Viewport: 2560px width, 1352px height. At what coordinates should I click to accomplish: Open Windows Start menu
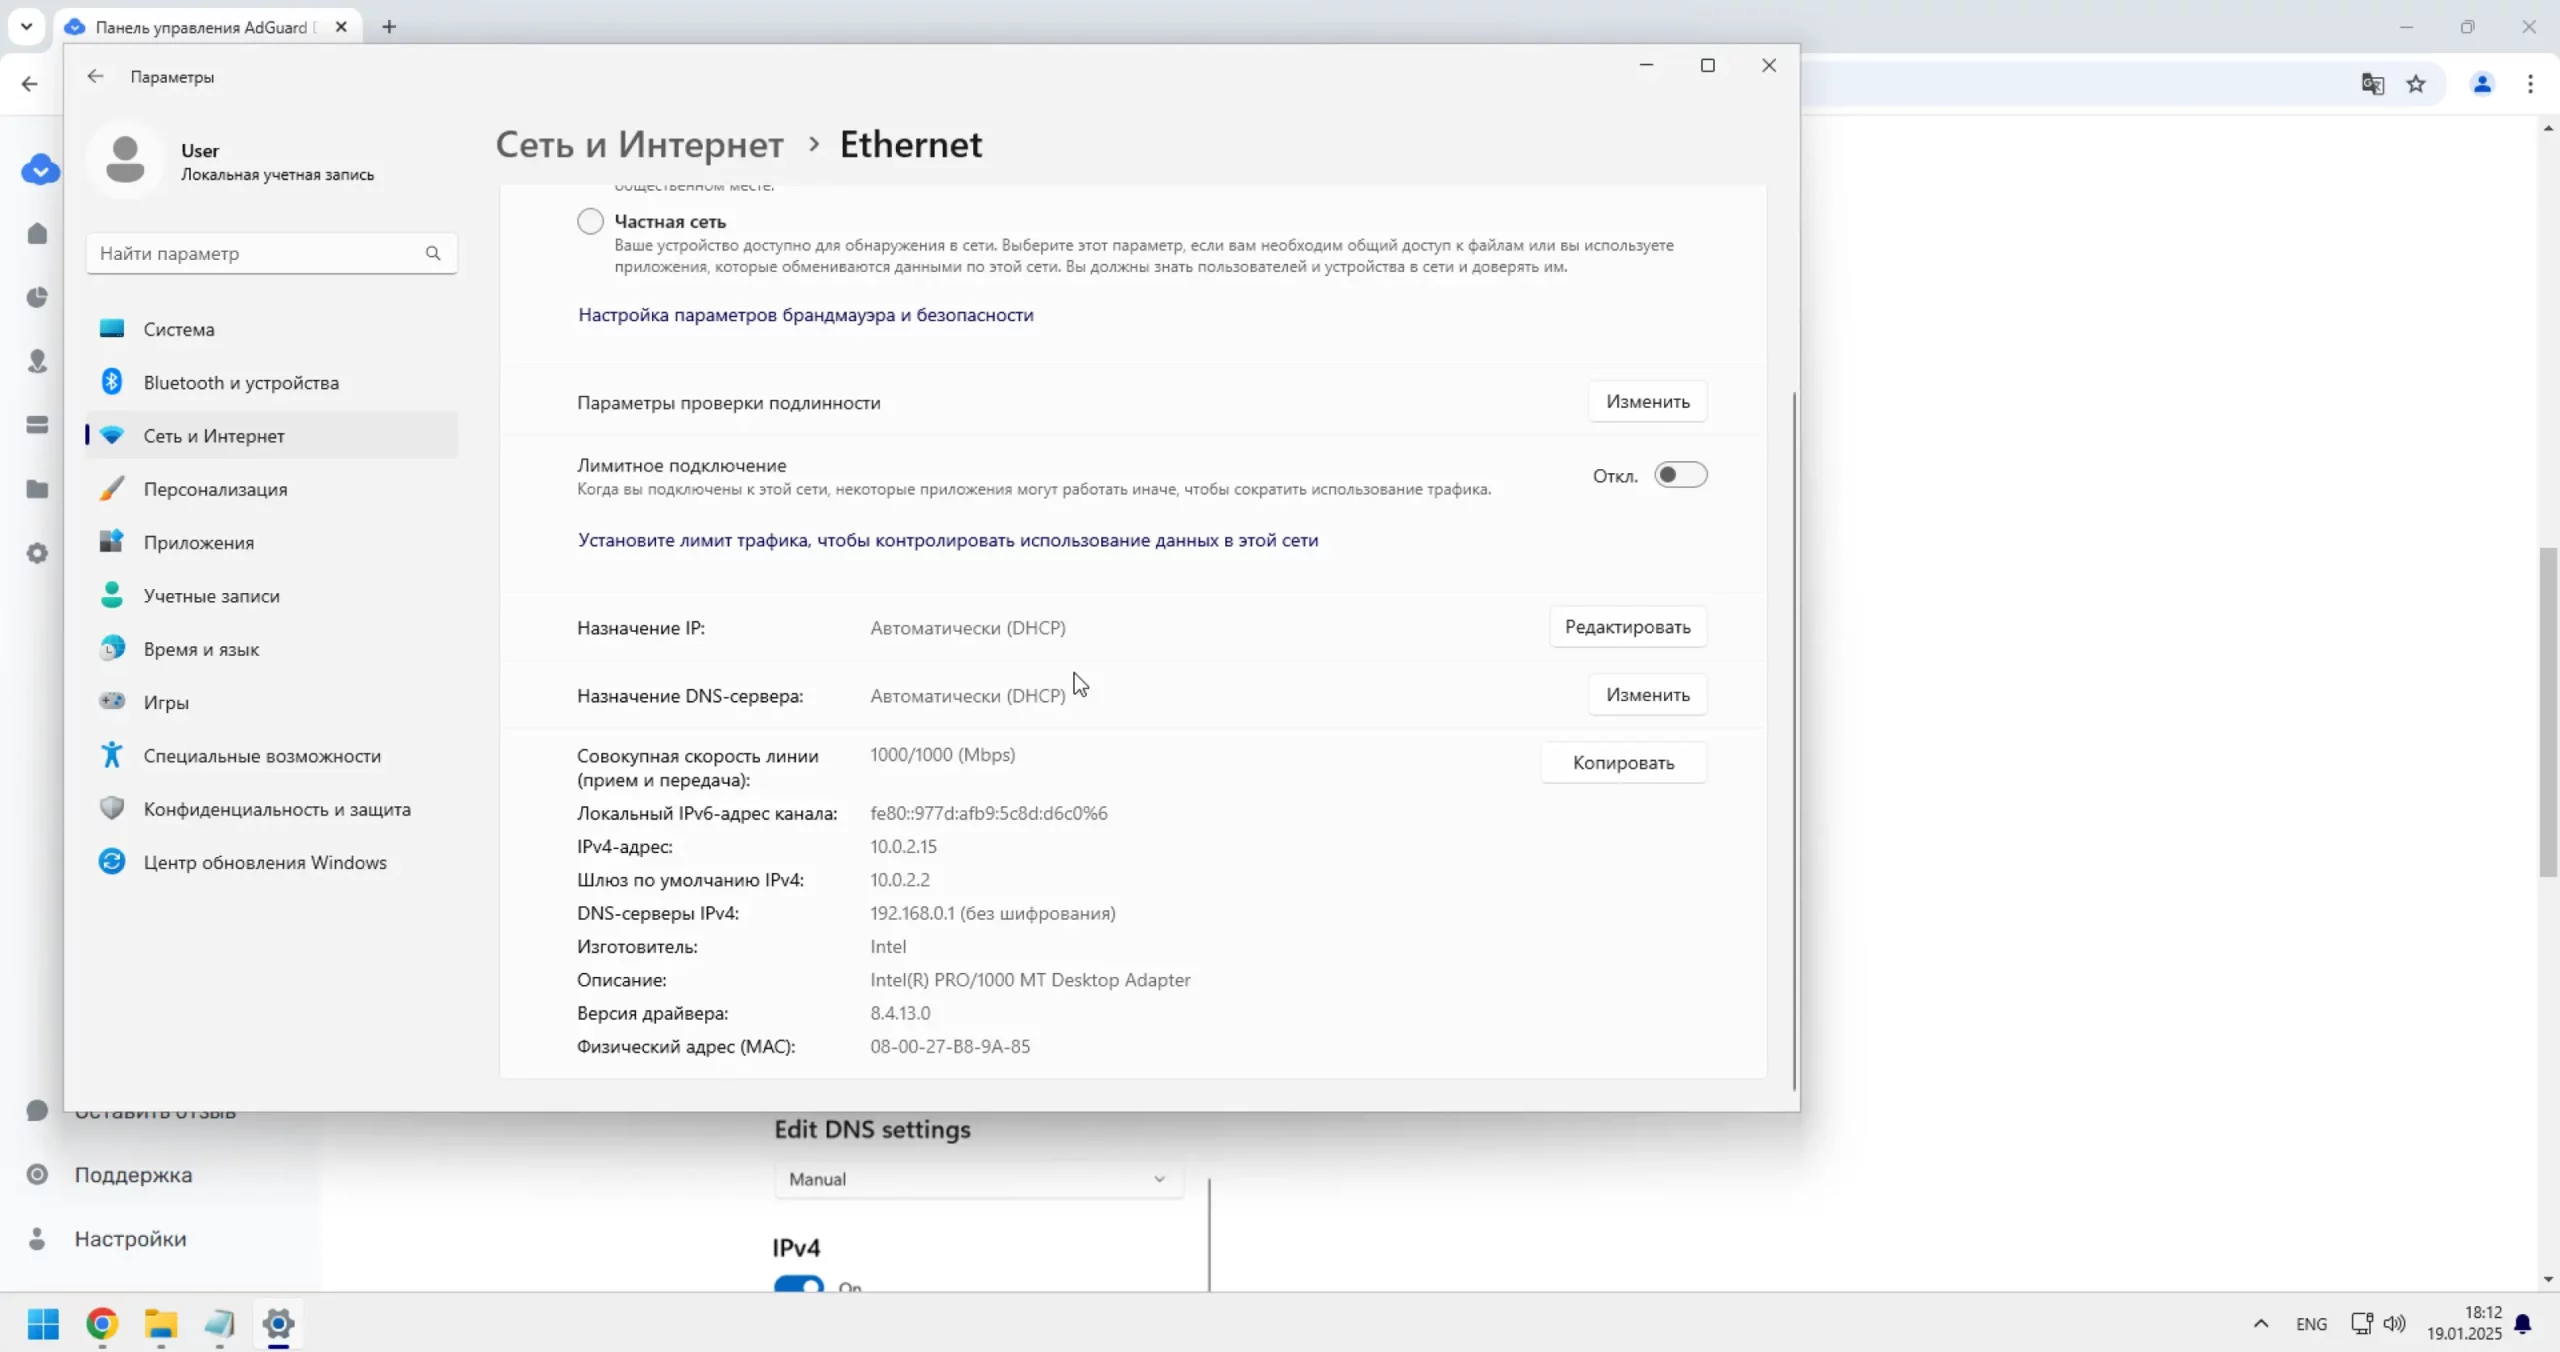point(43,1324)
